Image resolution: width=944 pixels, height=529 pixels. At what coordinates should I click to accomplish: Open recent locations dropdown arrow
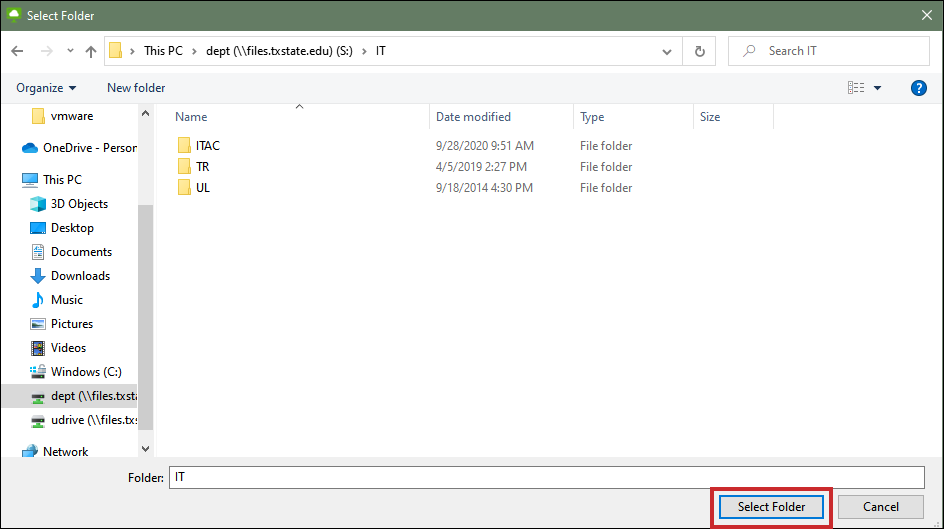tap(70, 51)
